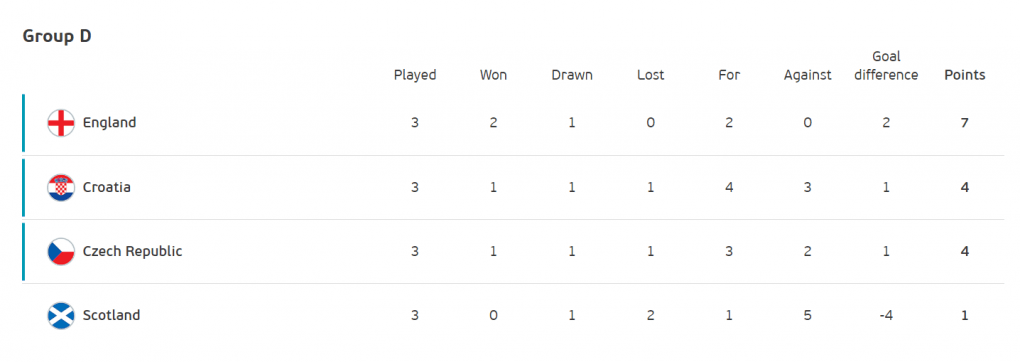Click England's points value 7
Viewport: 1020px width, 362px height.
pos(965,122)
